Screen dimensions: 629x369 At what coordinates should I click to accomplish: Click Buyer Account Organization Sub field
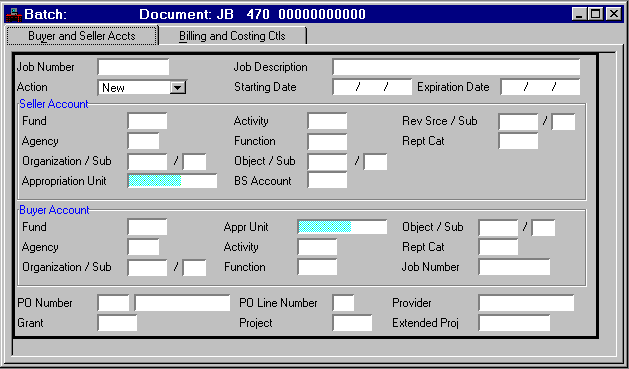(195, 268)
